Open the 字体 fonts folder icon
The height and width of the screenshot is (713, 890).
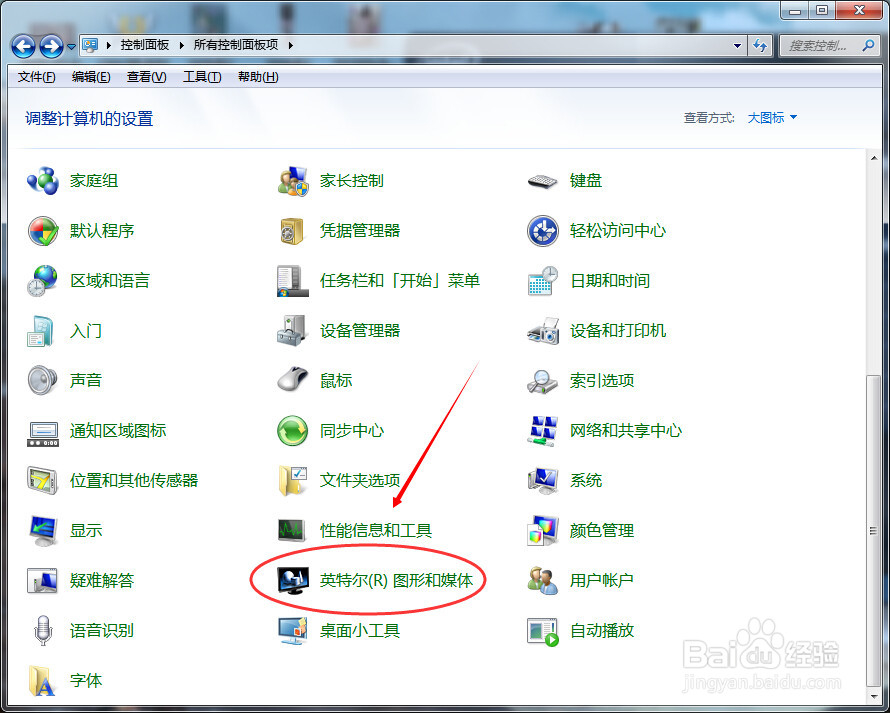coord(42,681)
